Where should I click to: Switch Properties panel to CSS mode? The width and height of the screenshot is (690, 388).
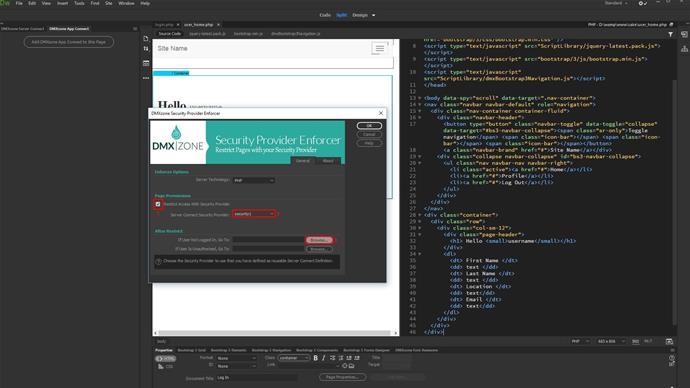click(x=166, y=366)
